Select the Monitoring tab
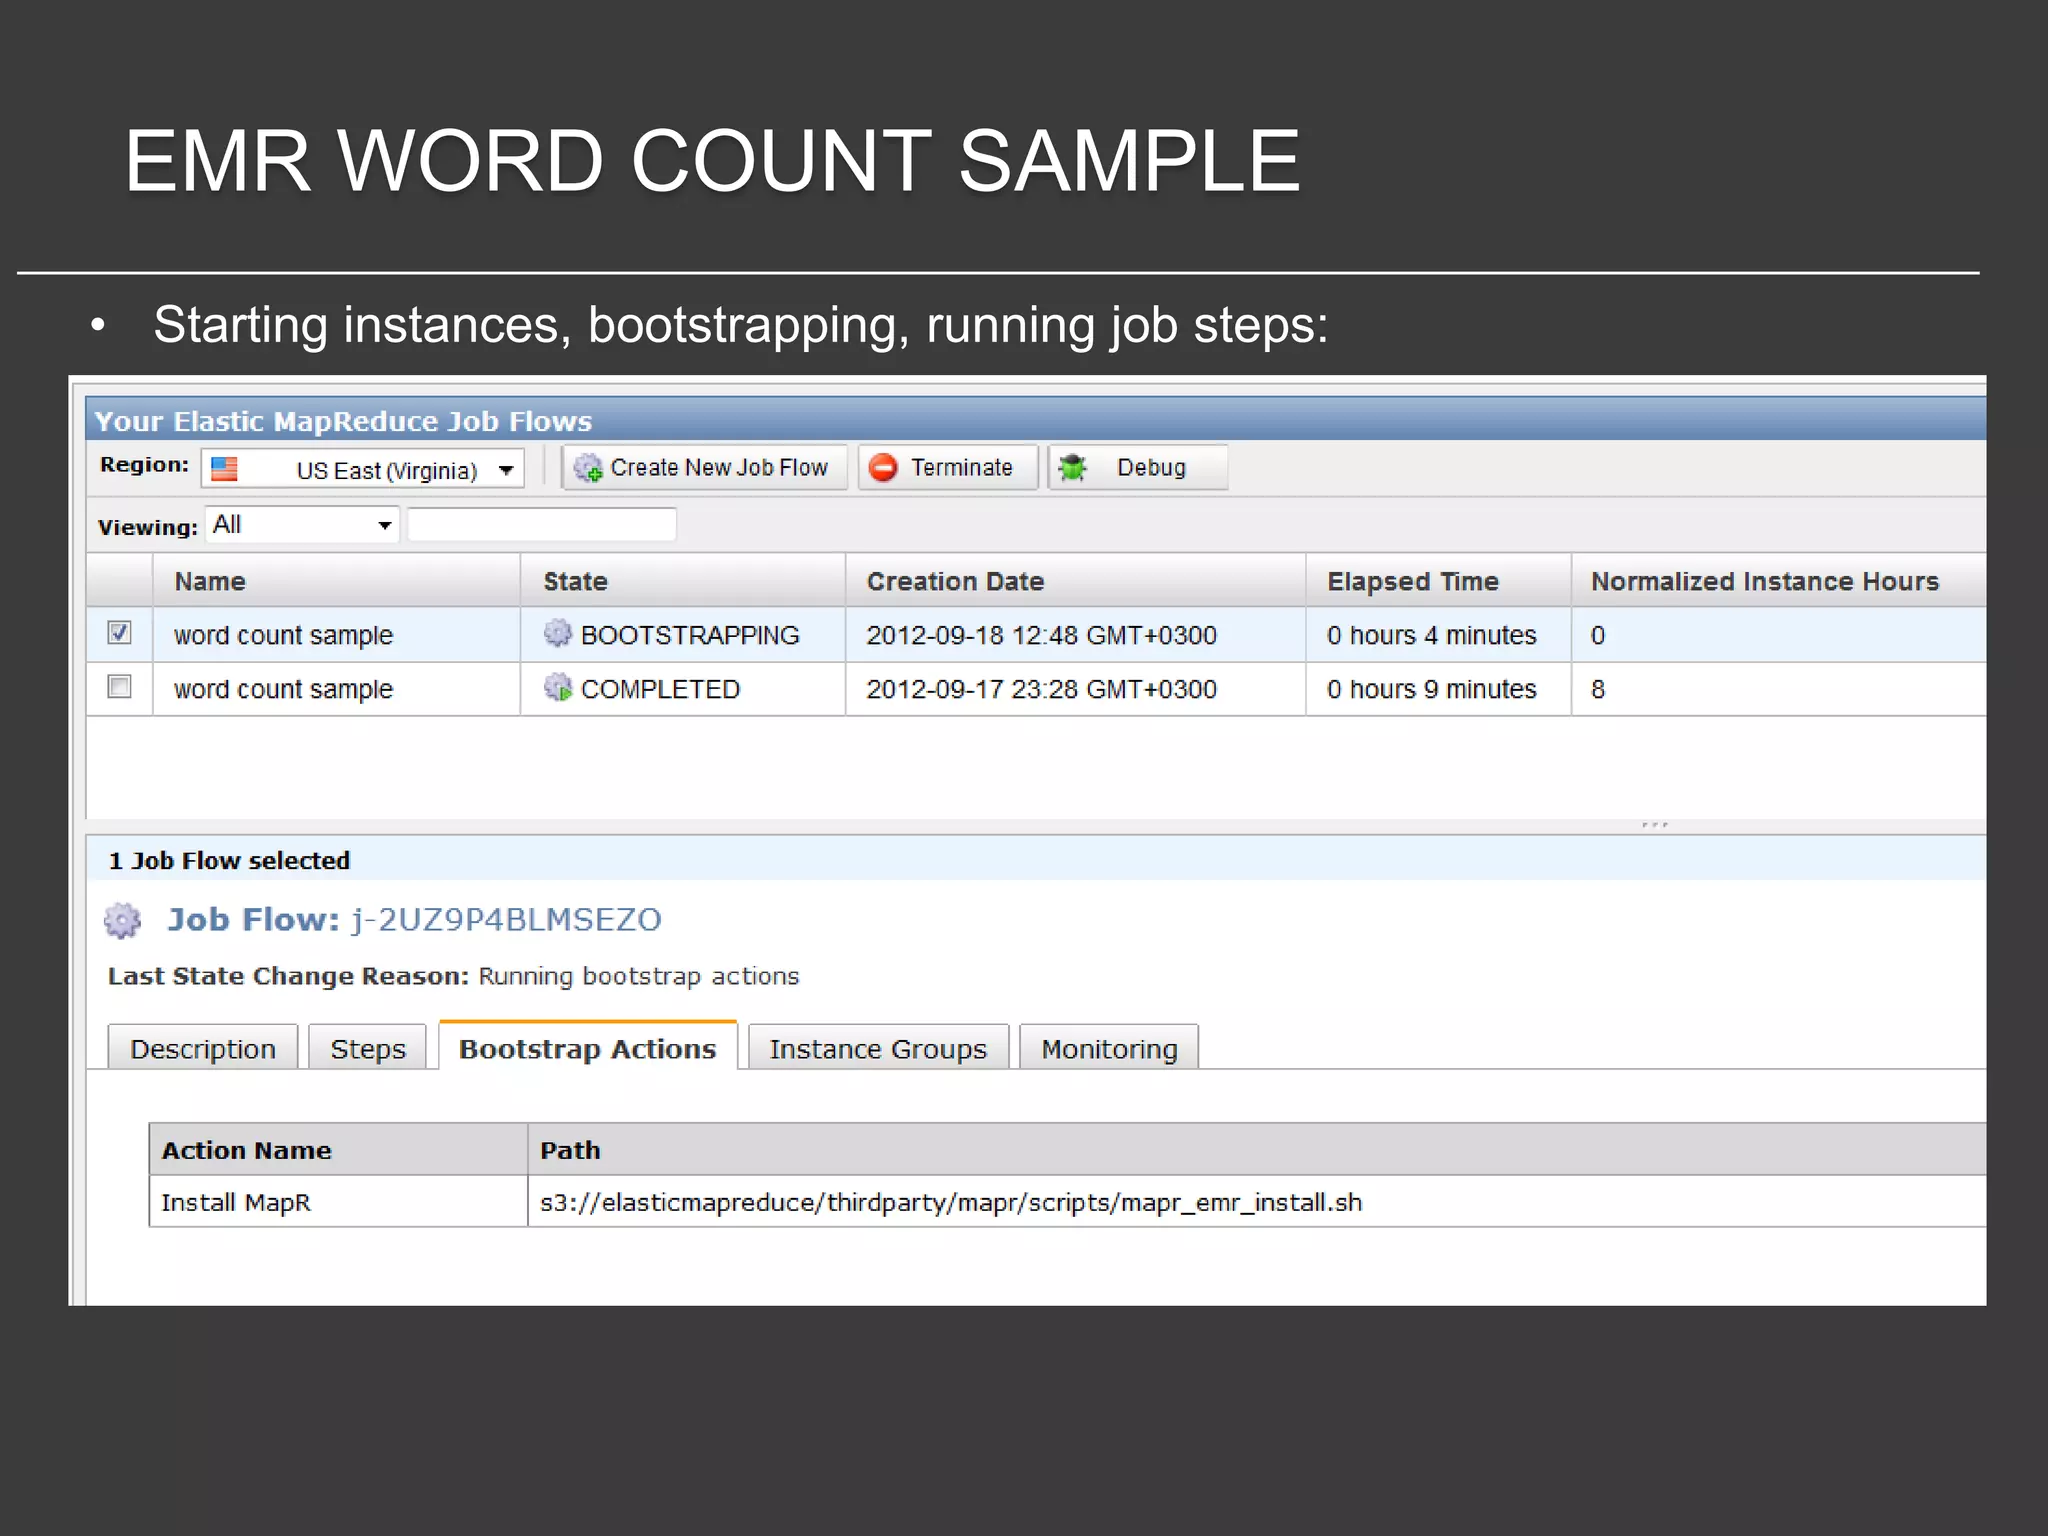Screen dimensions: 2048x1536 (x=1109, y=1049)
